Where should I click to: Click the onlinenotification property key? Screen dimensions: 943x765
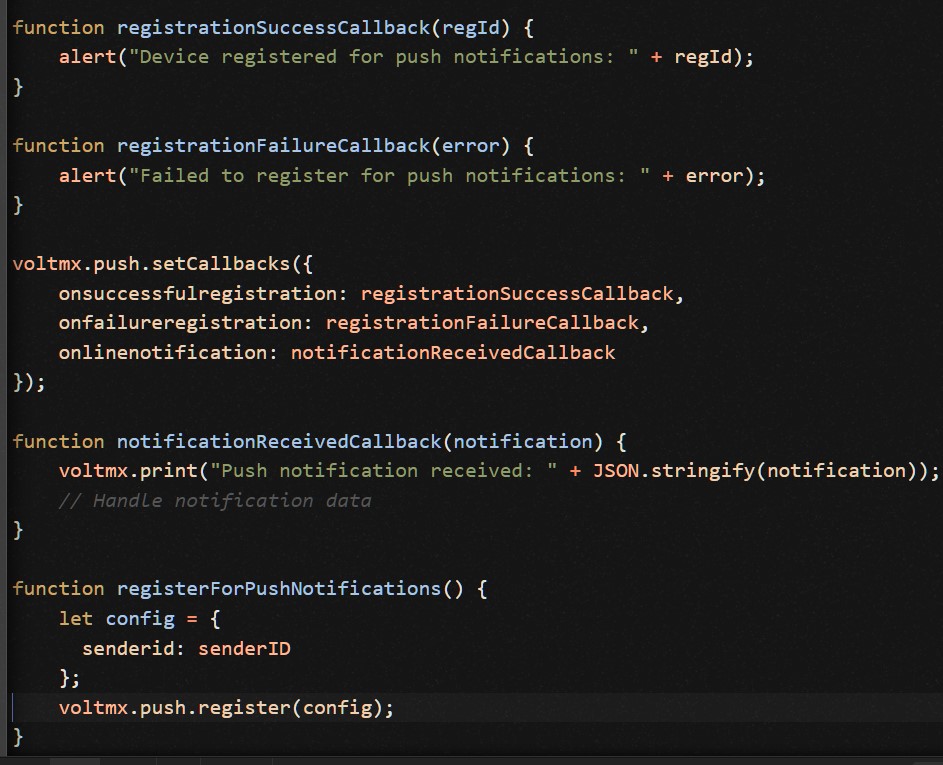tap(163, 352)
